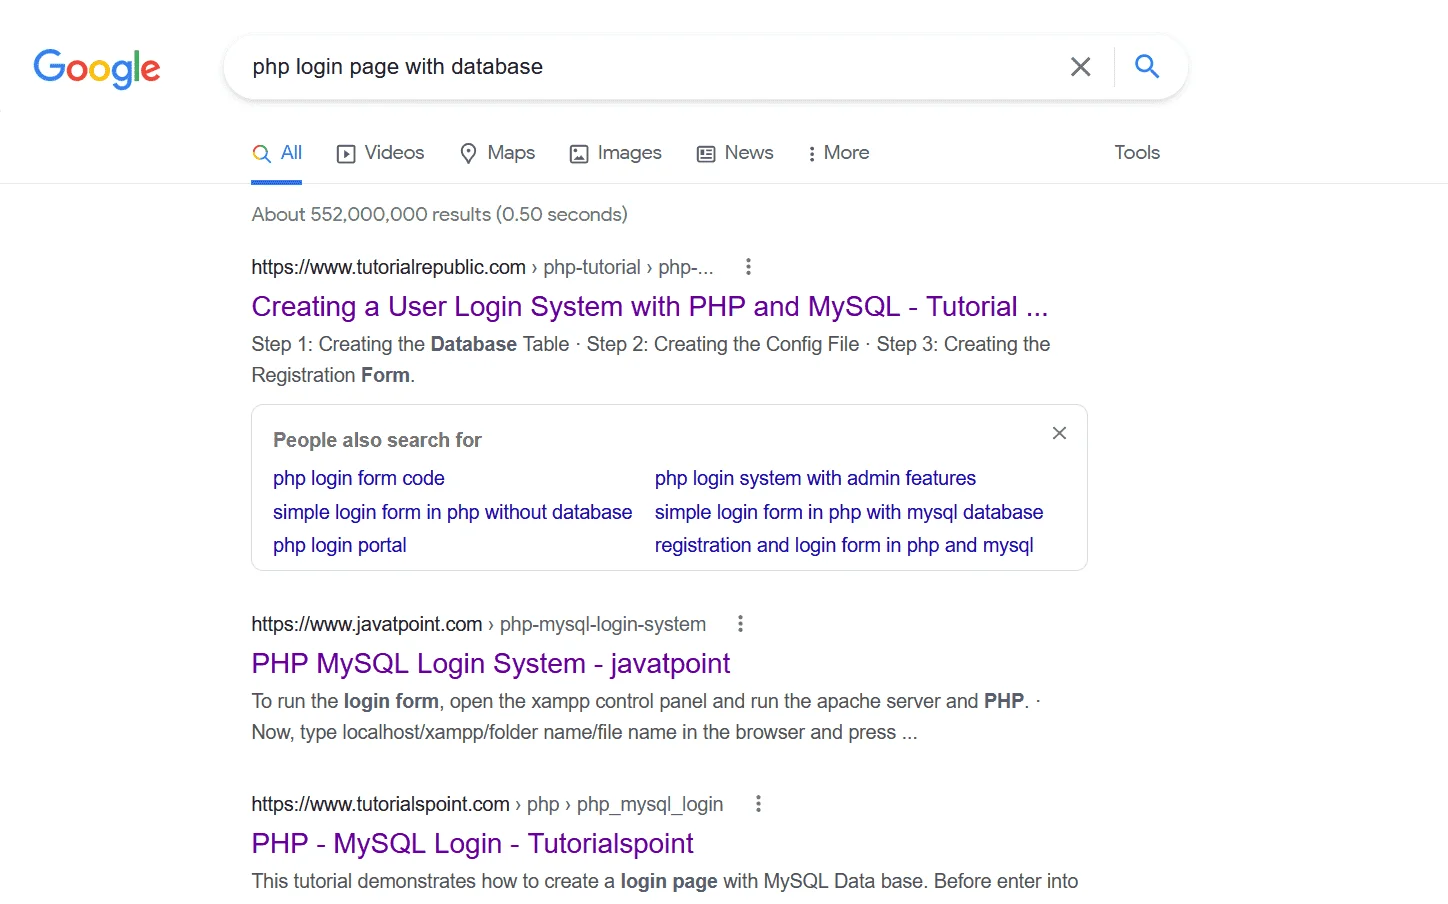This screenshot has width=1448, height=904.
Task: Search simple login form in php with mysql database
Action: click(x=849, y=513)
